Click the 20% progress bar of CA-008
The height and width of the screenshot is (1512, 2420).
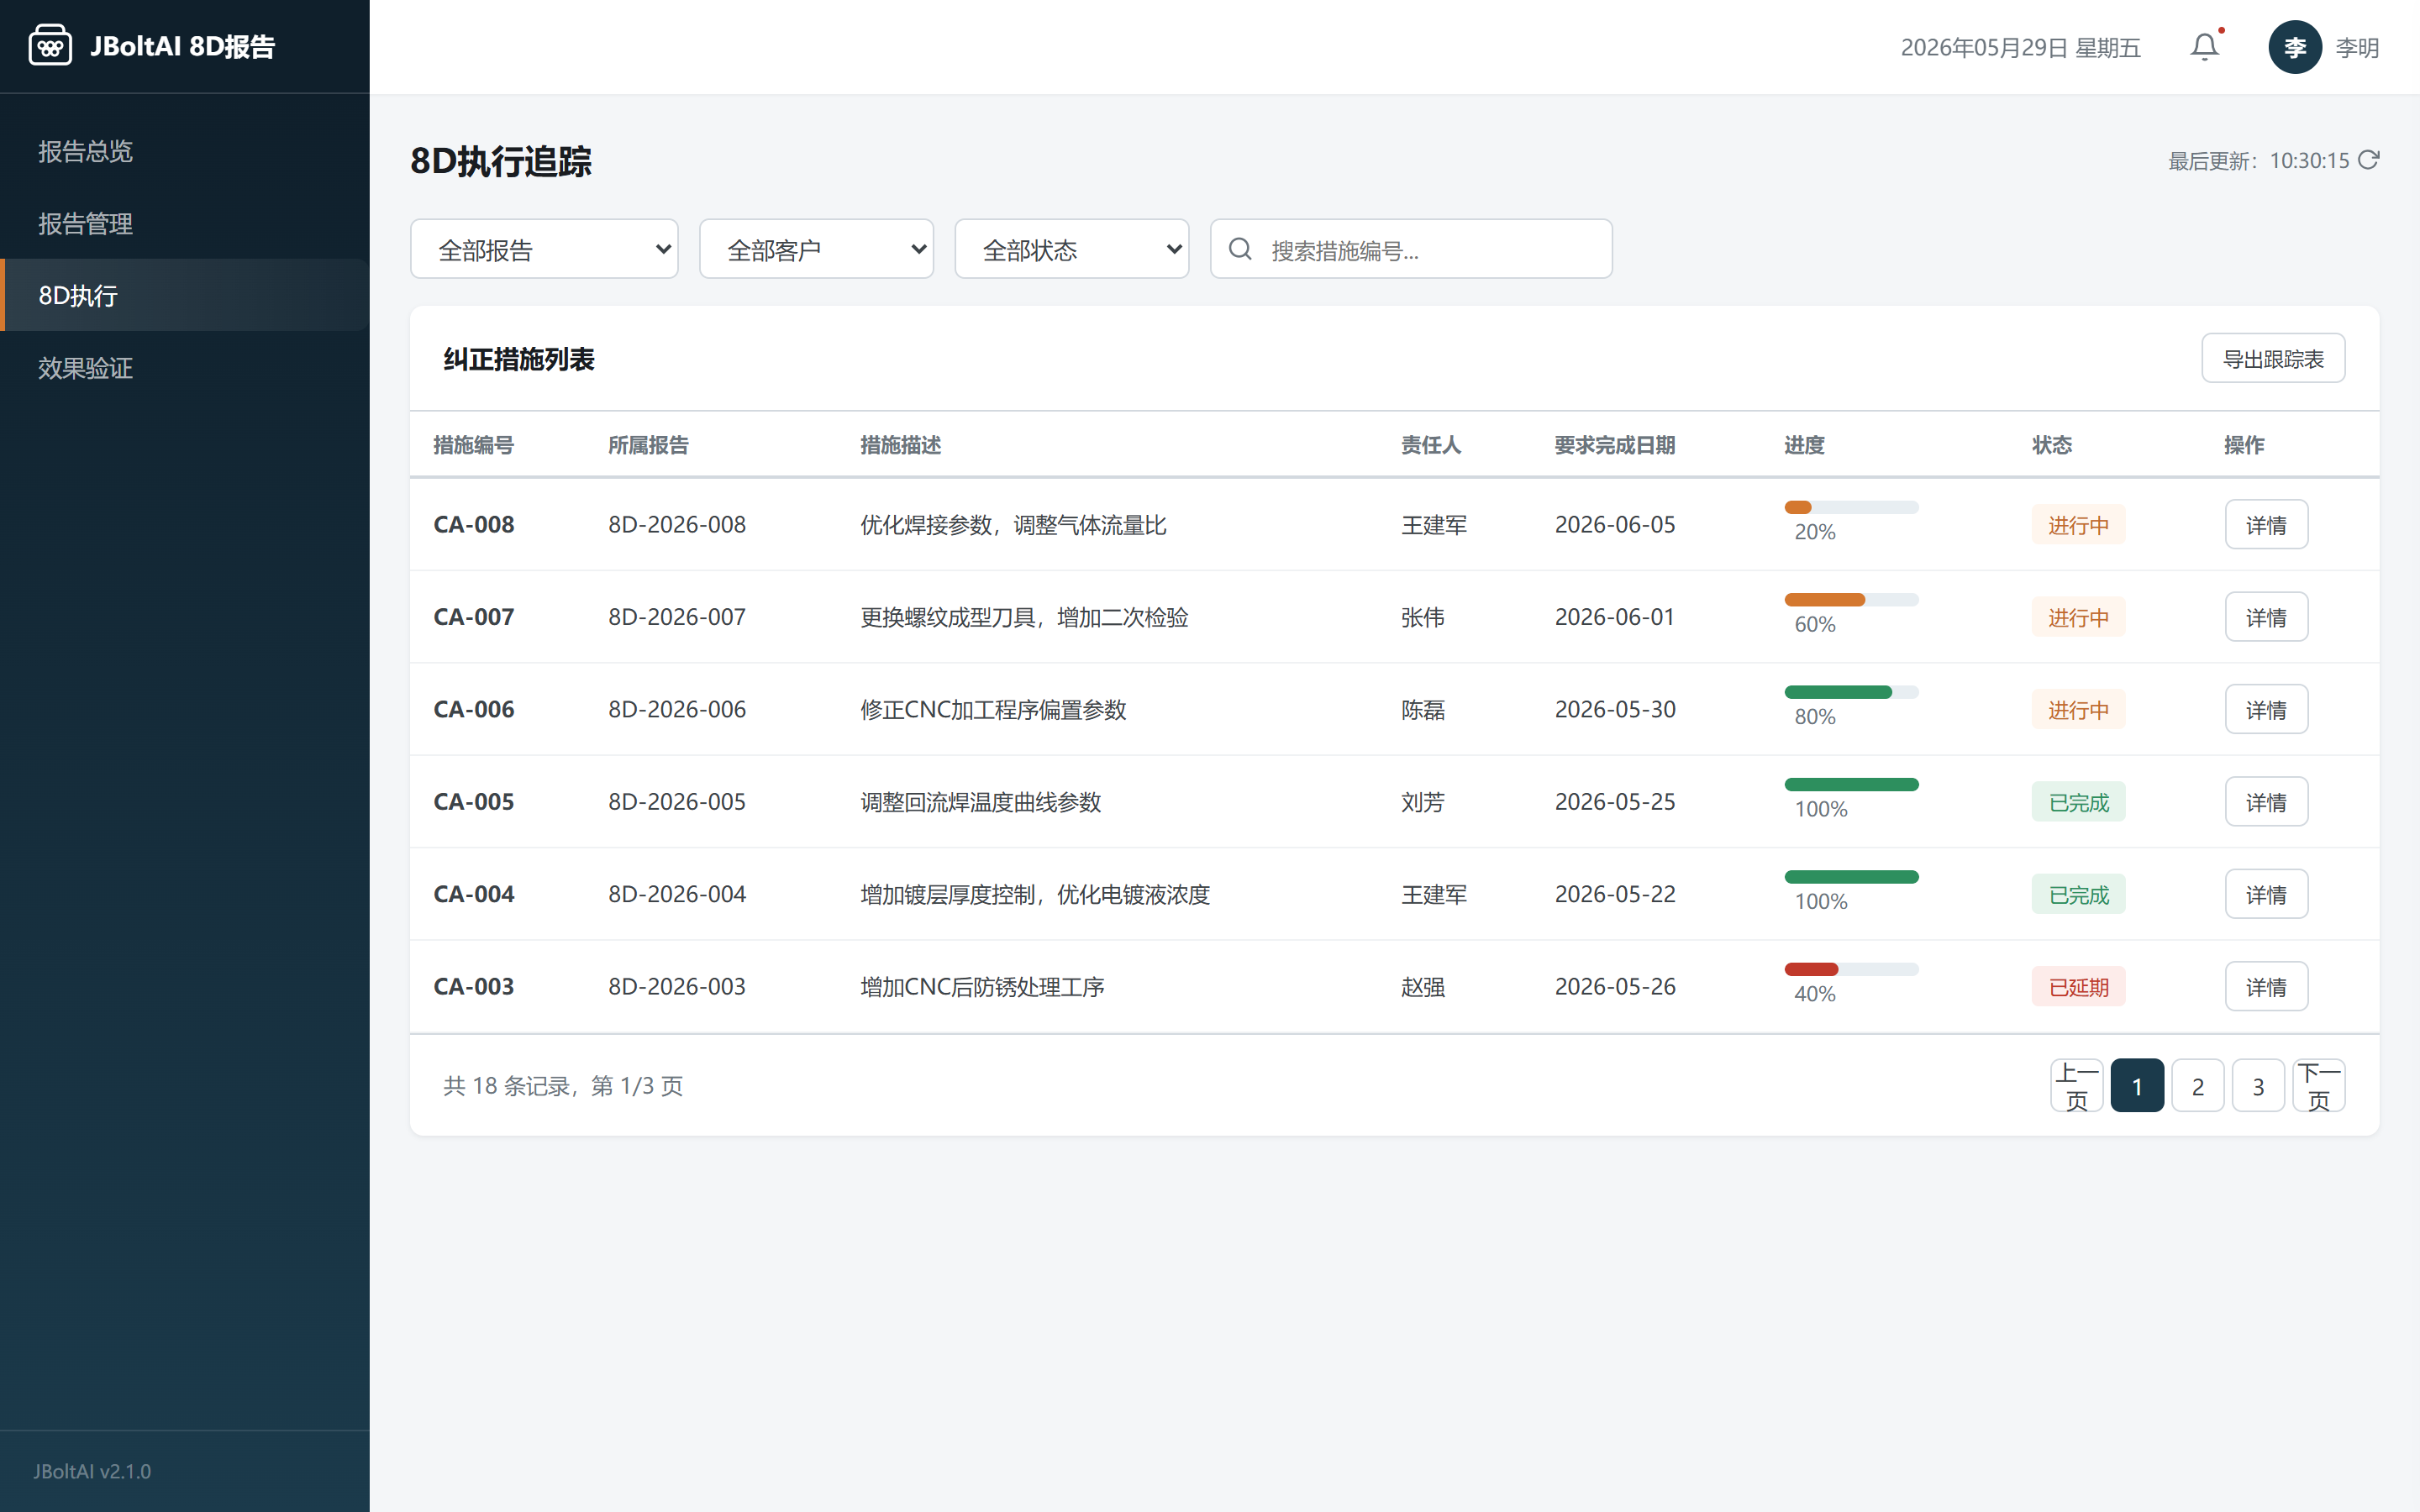[x=1851, y=507]
